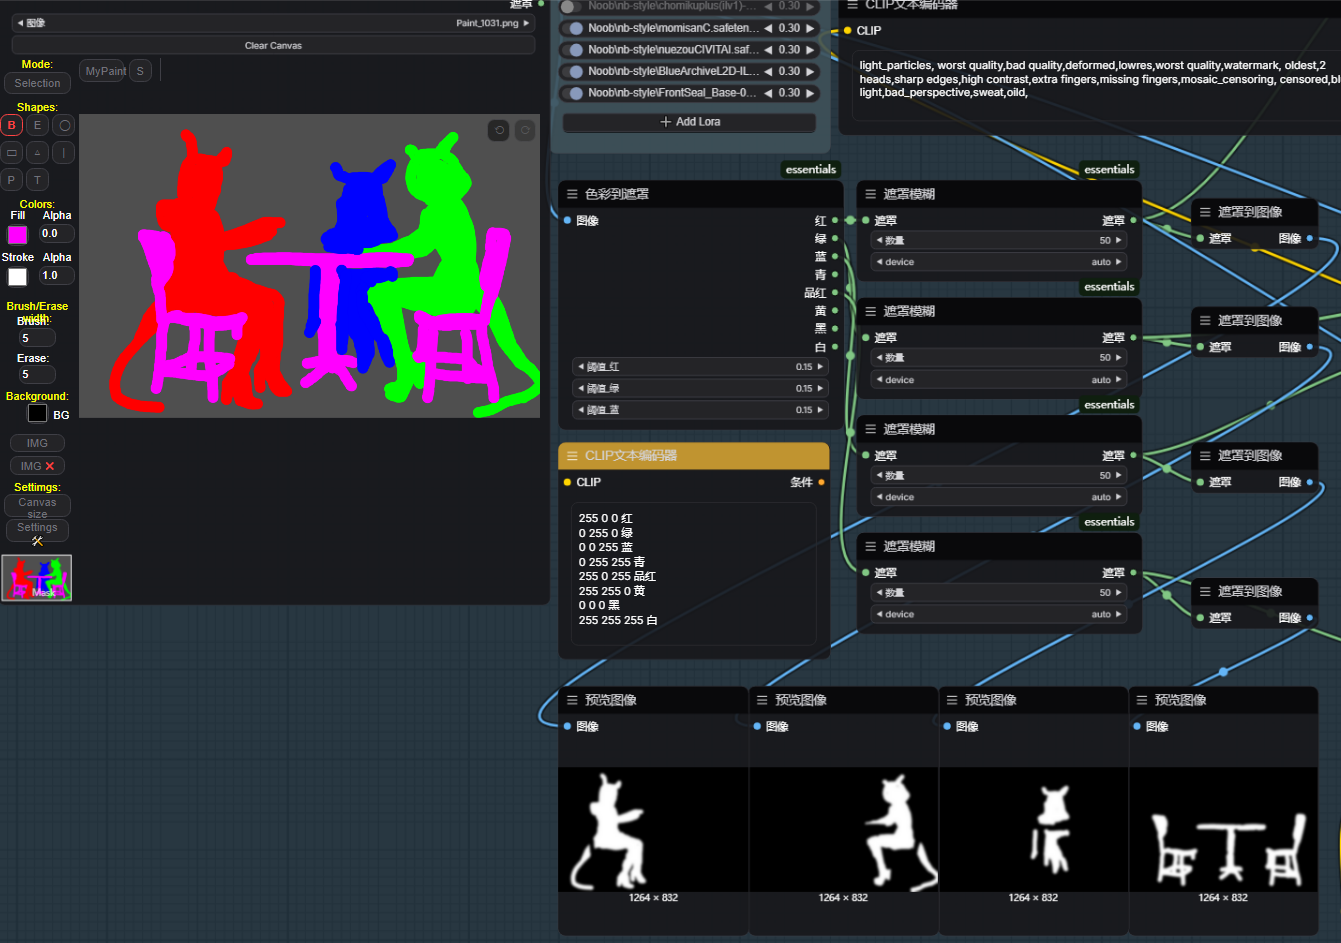The width and height of the screenshot is (1341, 943).
Task: Select the rectangle shape tool
Action: (x=12, y=153)
